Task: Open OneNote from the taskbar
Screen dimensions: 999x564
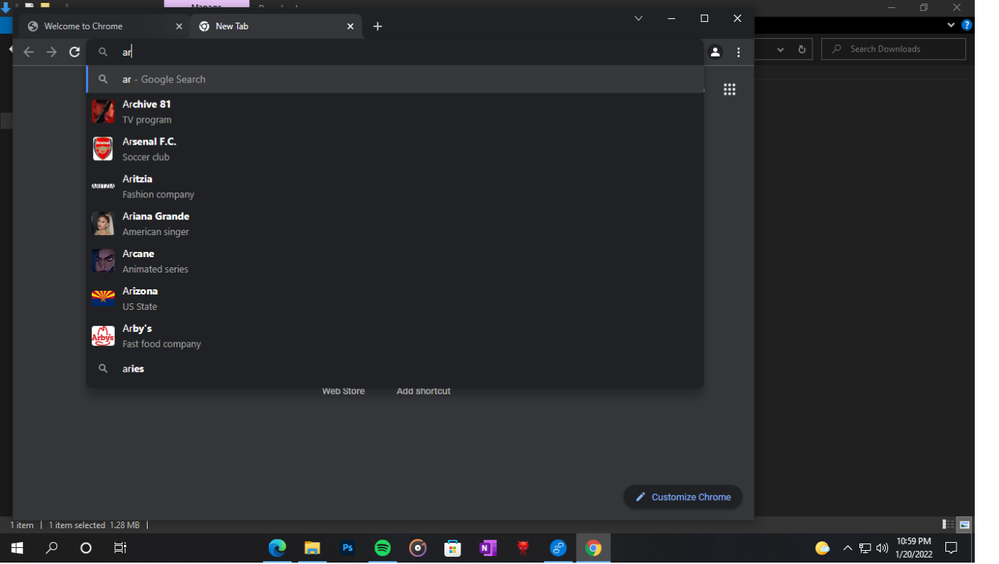Action: tap(488, 548)
